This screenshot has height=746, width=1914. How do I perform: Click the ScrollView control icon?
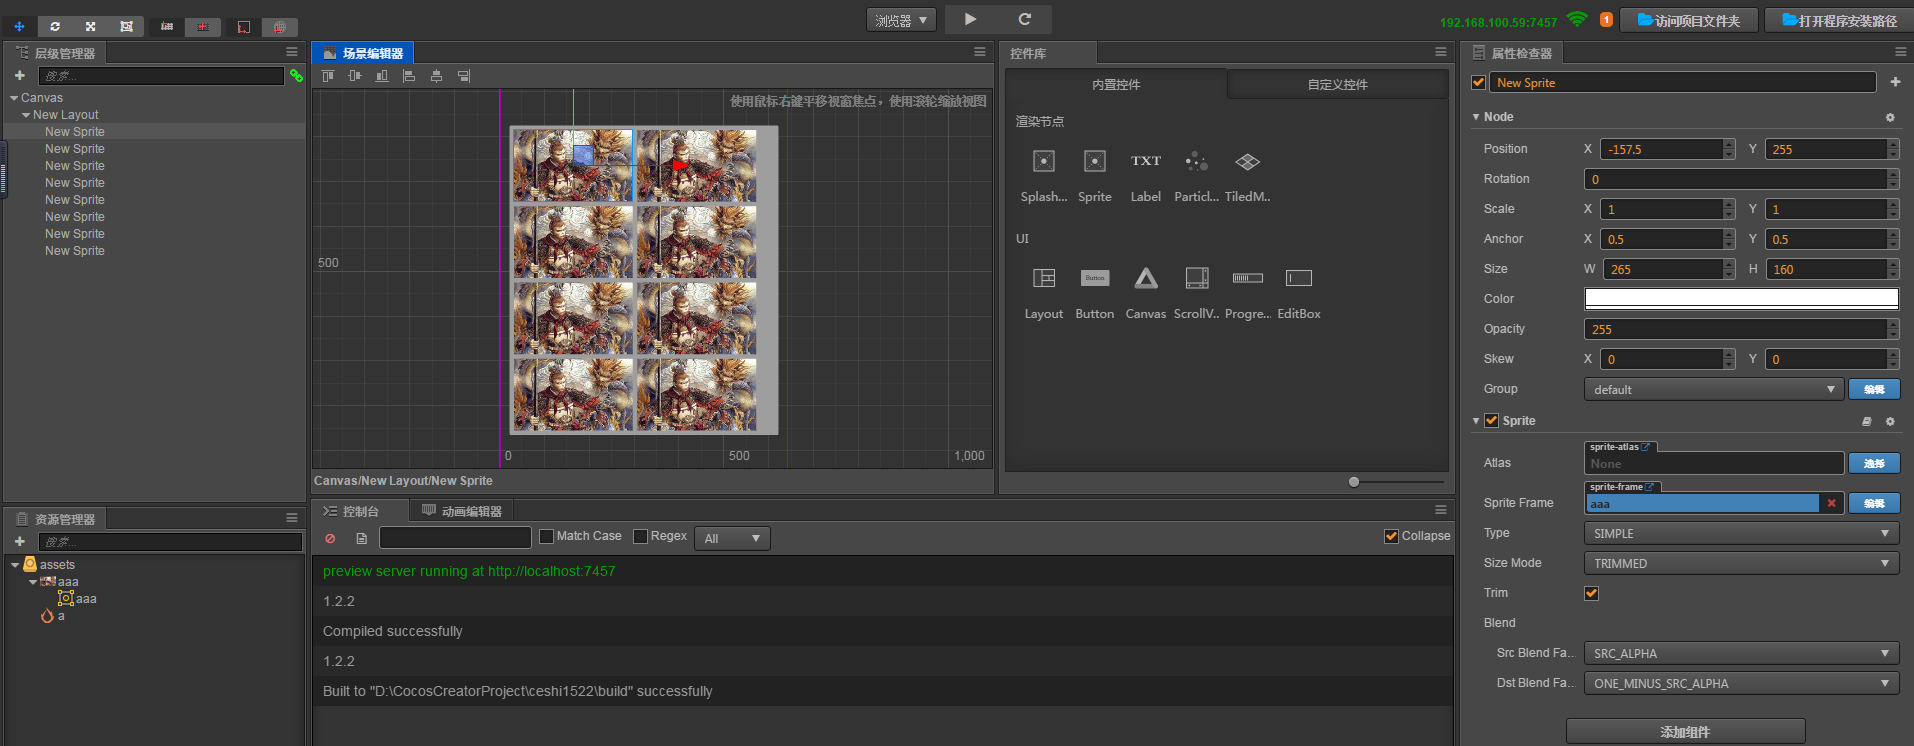coord(1196,279)
